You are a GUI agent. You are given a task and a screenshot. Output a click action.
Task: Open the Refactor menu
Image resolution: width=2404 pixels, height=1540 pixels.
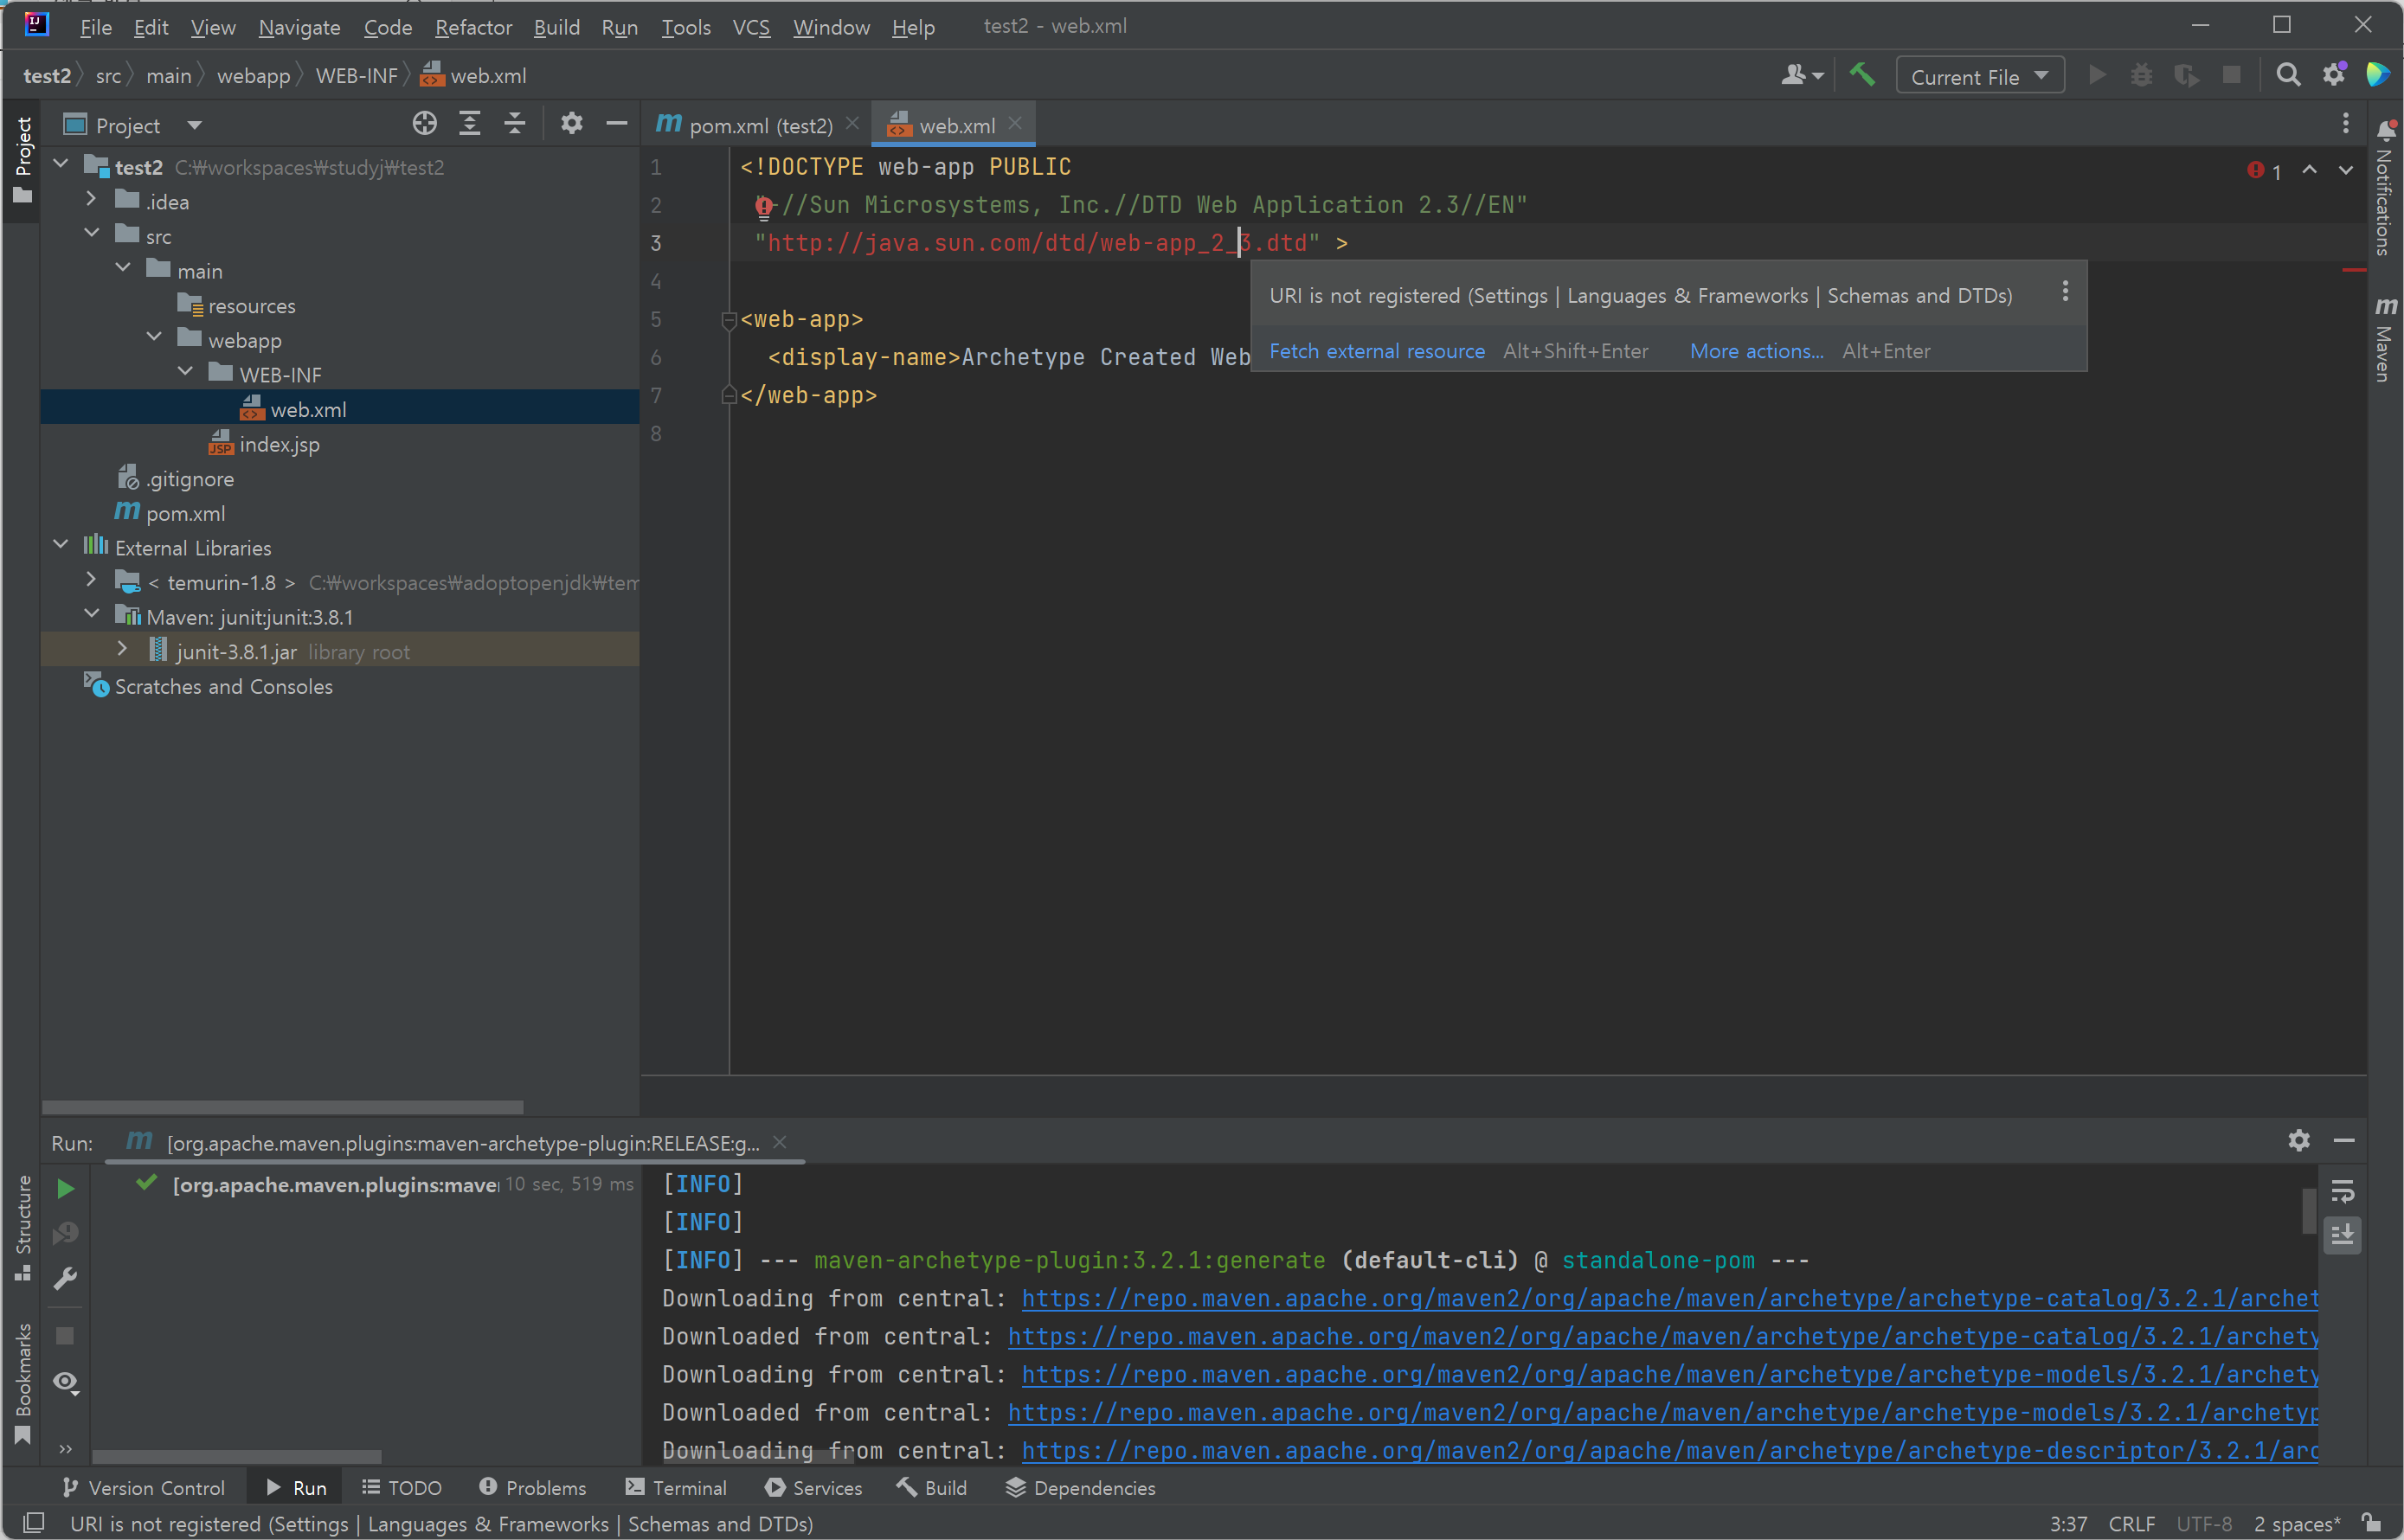[x=473, y=27]
